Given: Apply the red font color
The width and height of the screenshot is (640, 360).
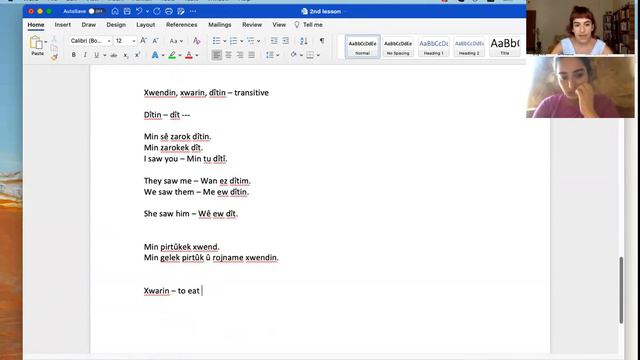Looking at the screenshot, I should (189, 55).
